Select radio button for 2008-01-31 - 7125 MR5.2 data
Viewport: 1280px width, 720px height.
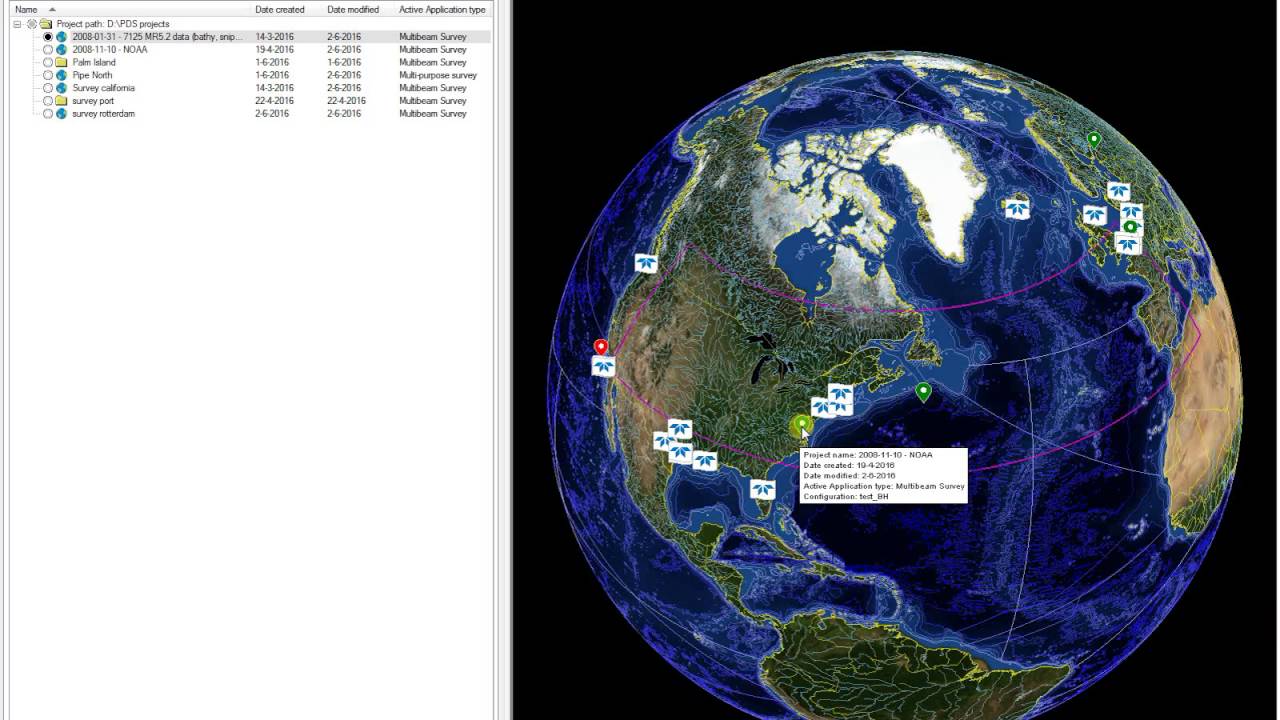(47, 36)
